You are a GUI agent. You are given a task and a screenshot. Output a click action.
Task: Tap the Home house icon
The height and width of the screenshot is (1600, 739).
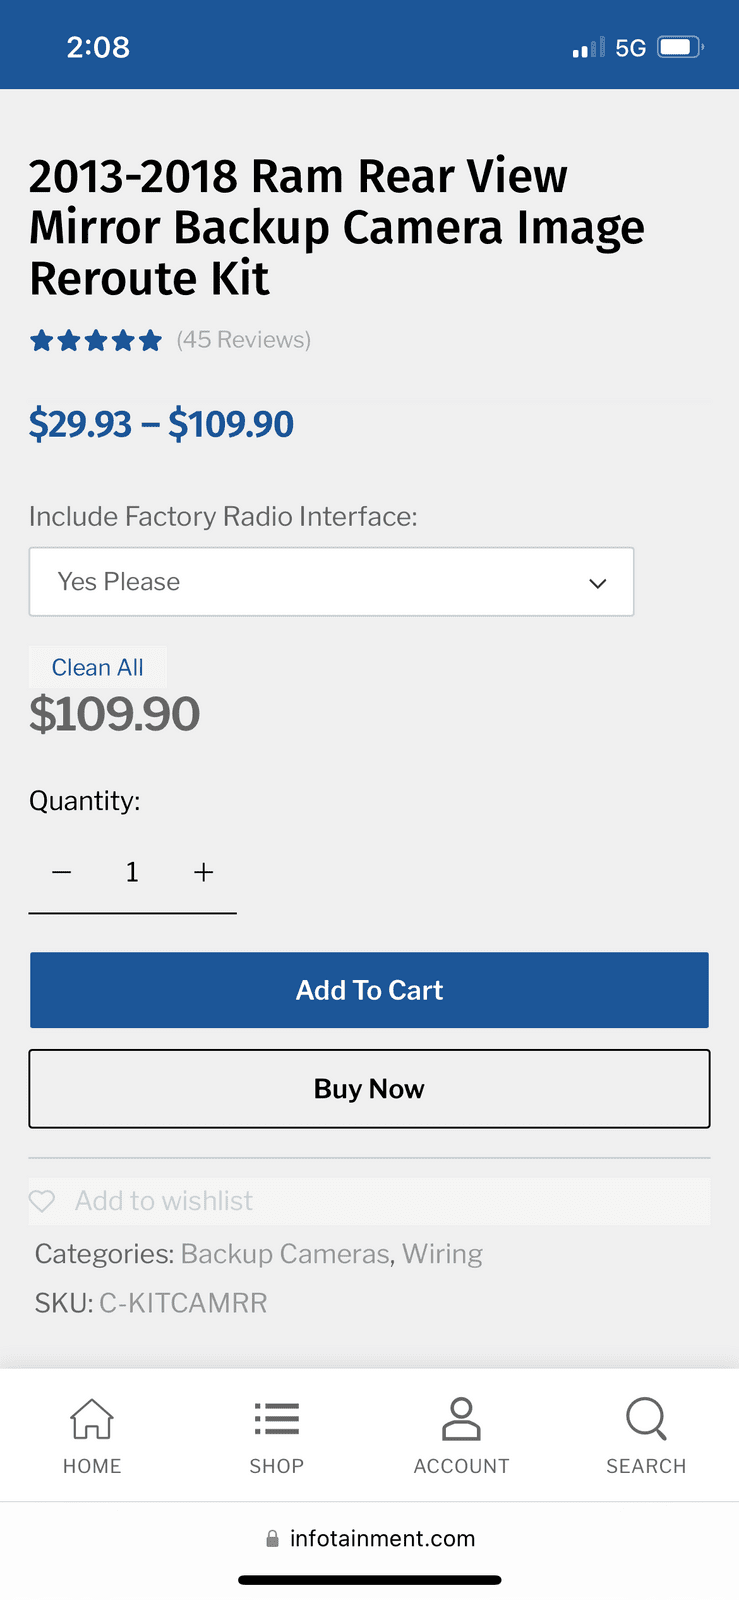pos(92,1418)
